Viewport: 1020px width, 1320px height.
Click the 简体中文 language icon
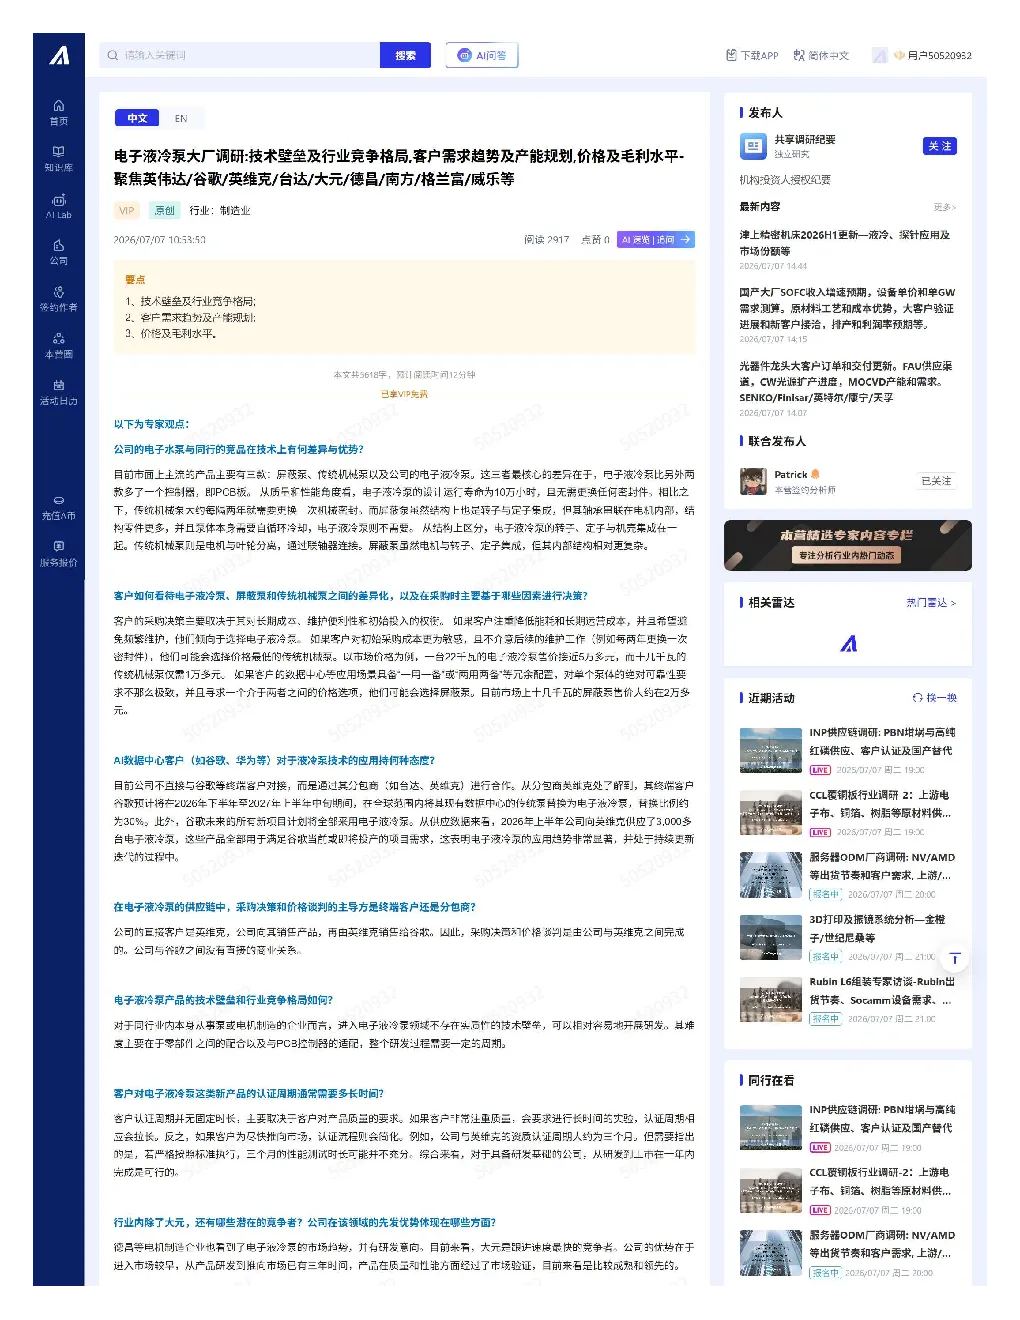tap(799, 55)
